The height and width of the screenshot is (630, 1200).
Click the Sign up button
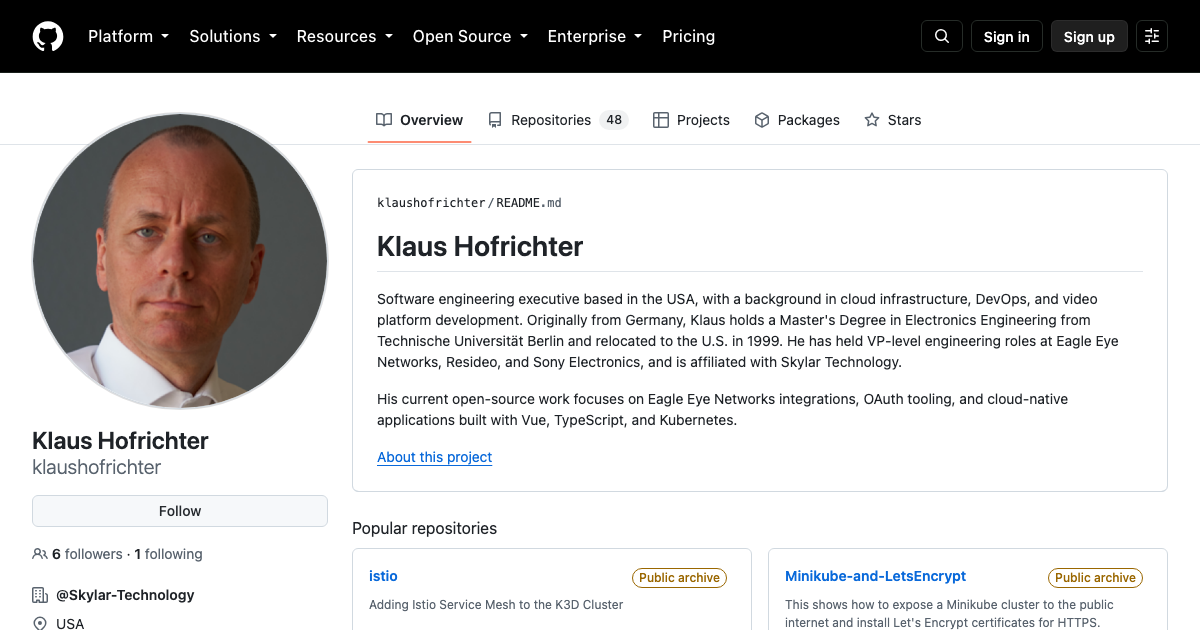(x=1089, y=36)
